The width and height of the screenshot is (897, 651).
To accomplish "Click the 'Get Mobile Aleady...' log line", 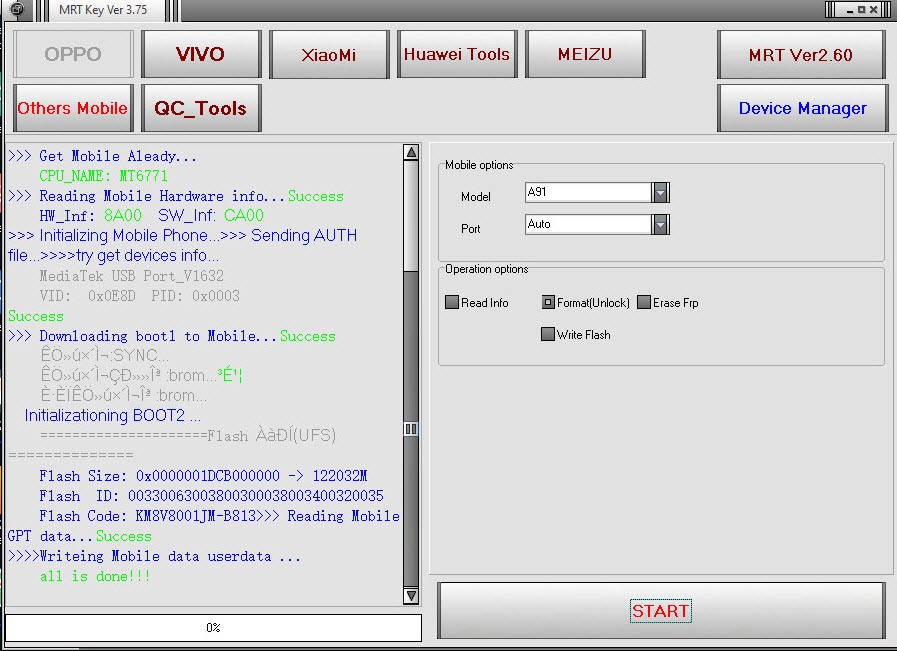I will click(102, 156).
